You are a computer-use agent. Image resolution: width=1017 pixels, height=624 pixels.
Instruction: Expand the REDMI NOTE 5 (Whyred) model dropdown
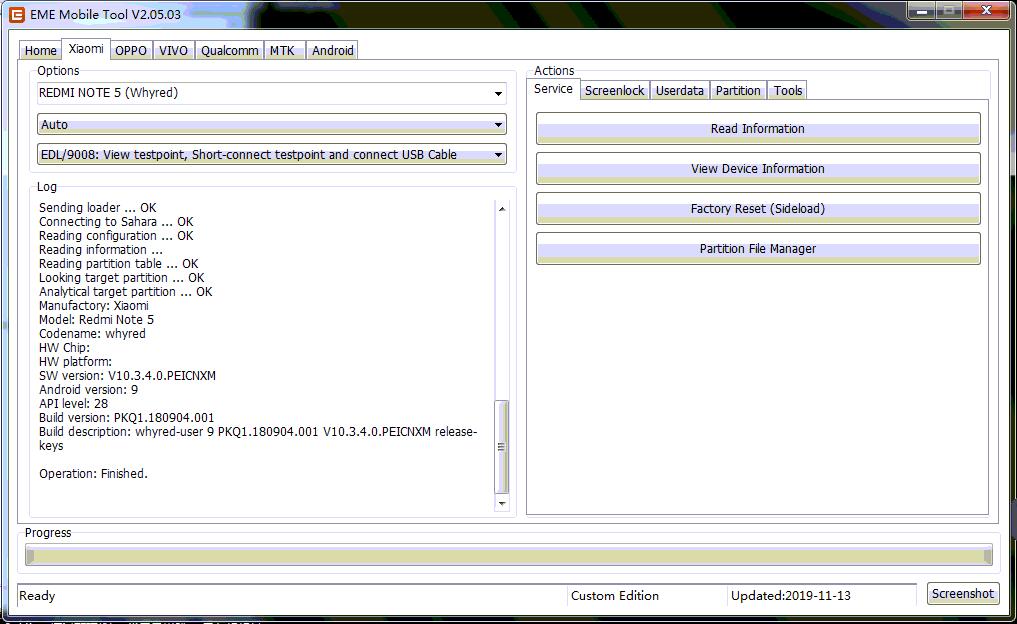(x=272, y=93)
